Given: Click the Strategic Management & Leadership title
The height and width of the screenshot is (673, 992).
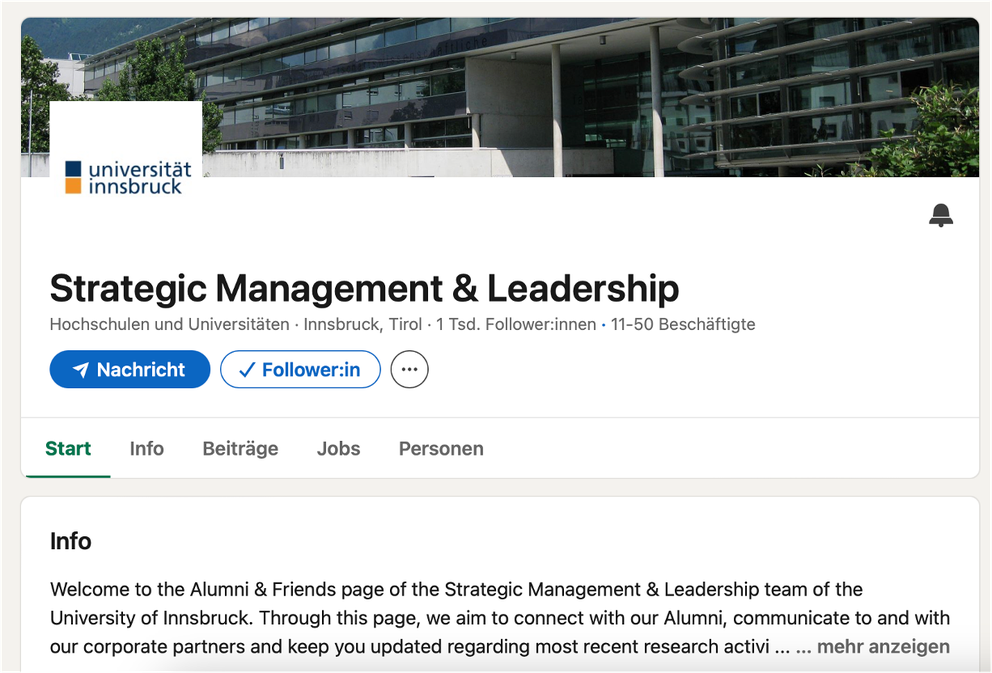Looking at the screenshot, I should pyautogui.click(x=364, y=288).
